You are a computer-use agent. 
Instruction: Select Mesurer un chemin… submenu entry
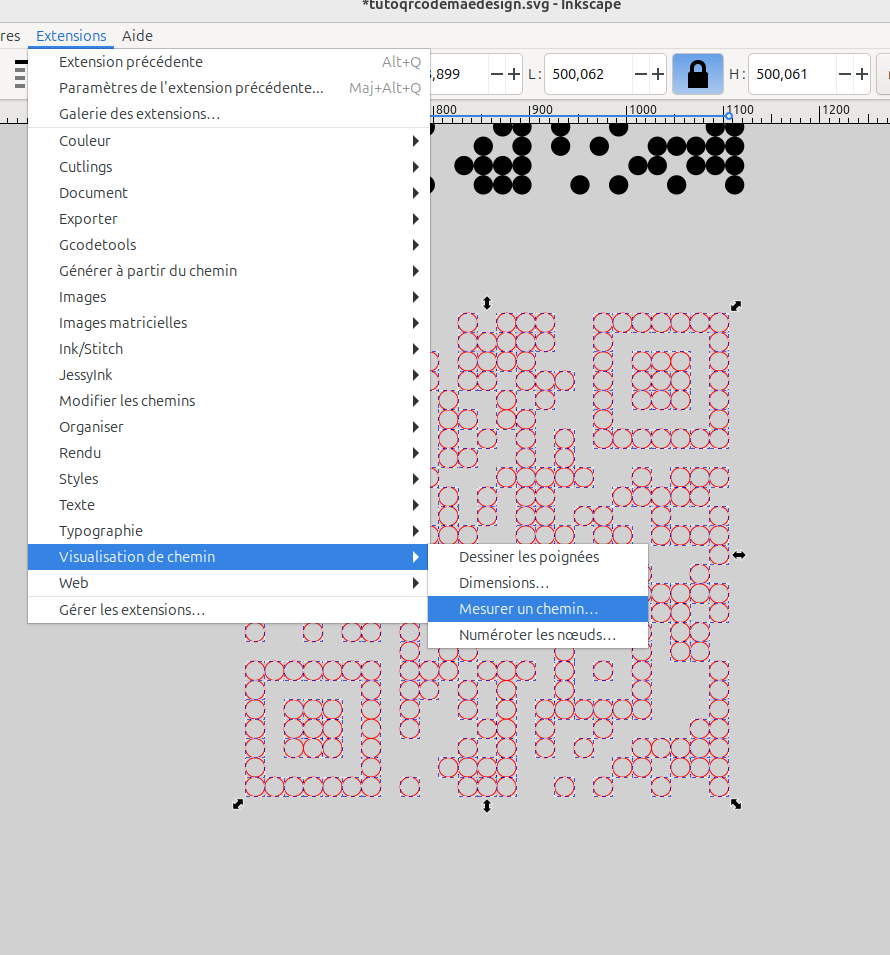click(528, 609)
